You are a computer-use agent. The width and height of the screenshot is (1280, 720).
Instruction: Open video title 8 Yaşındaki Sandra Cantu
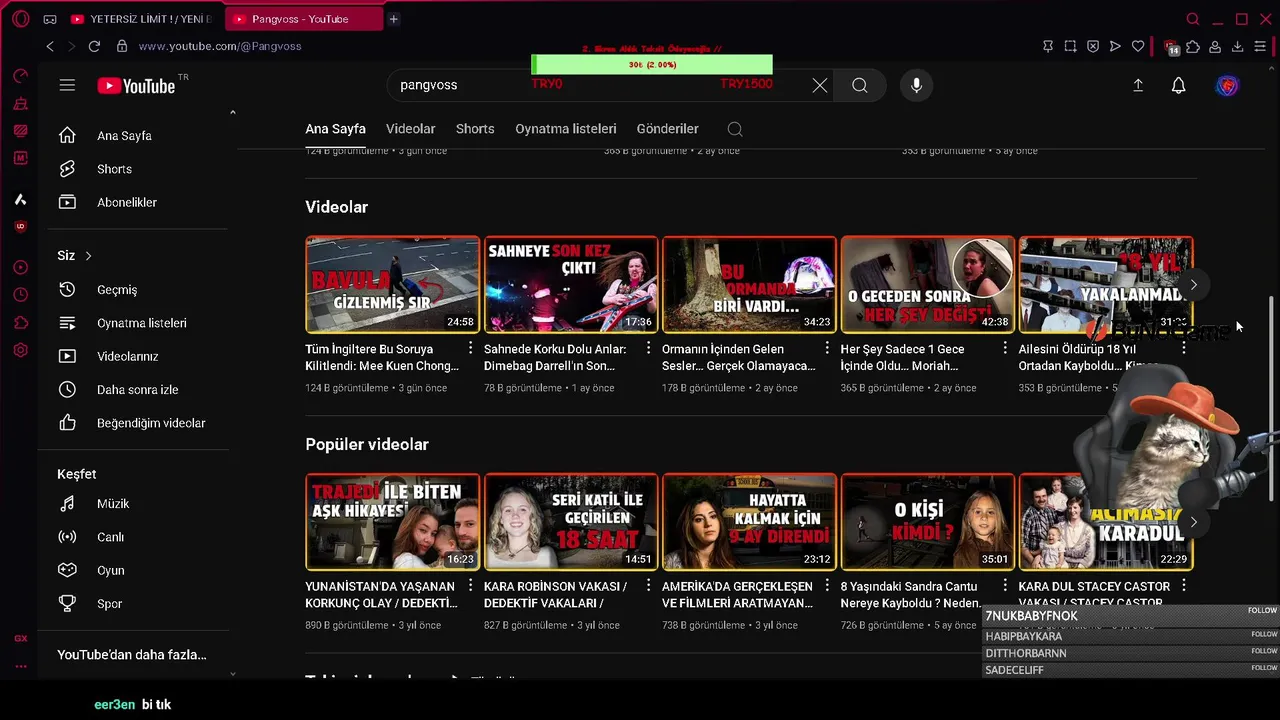tap(910, 594)
